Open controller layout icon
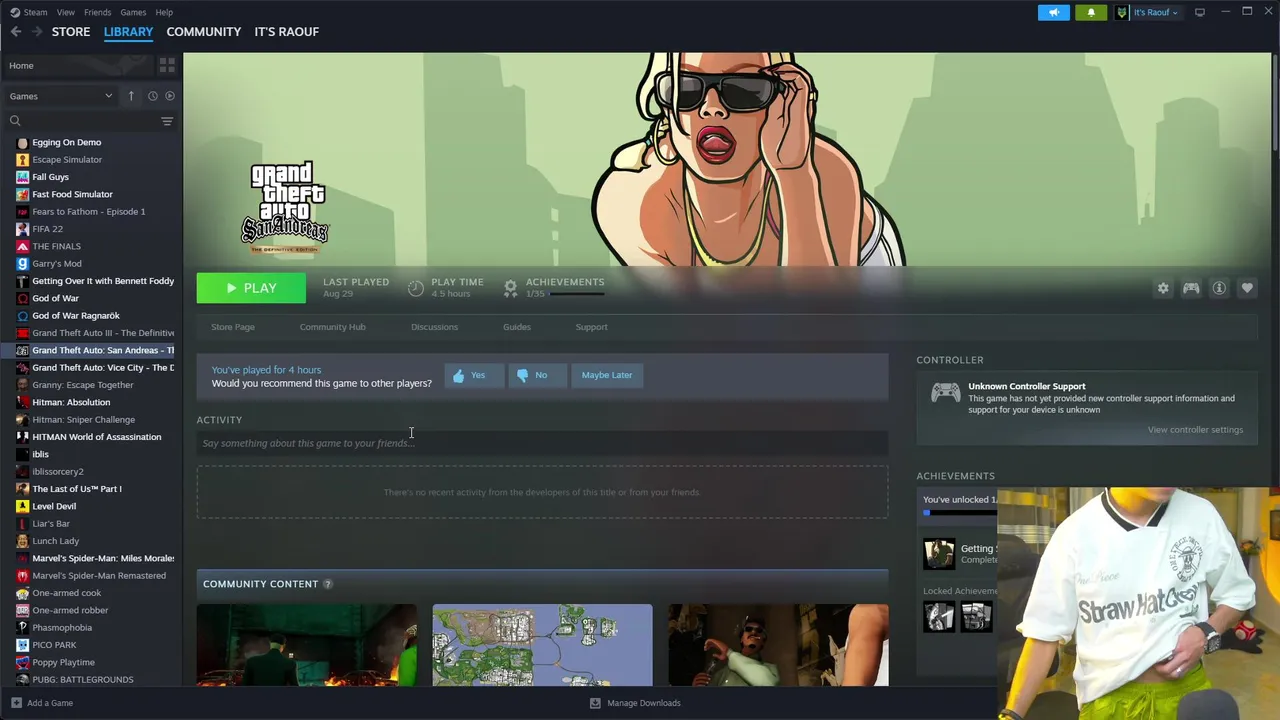 pos(1191,288)
